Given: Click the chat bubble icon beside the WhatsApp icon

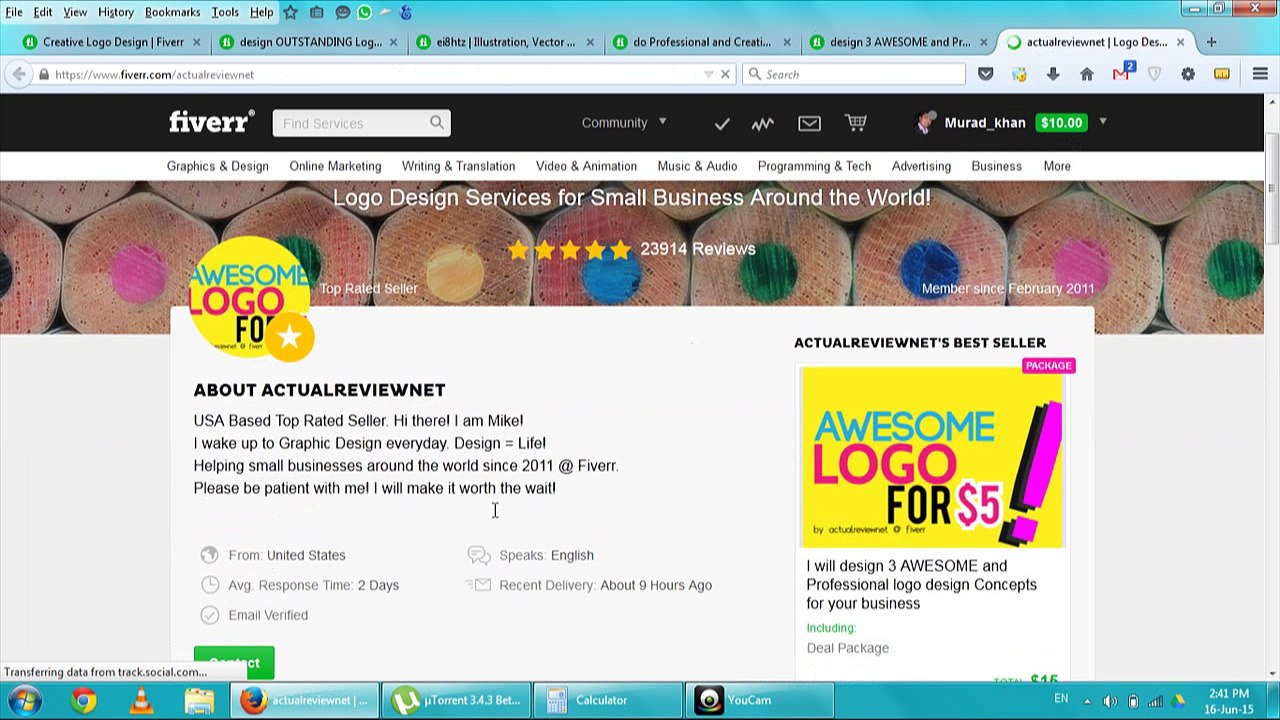Looking at the screenshot, I should (x=343, y=12).
